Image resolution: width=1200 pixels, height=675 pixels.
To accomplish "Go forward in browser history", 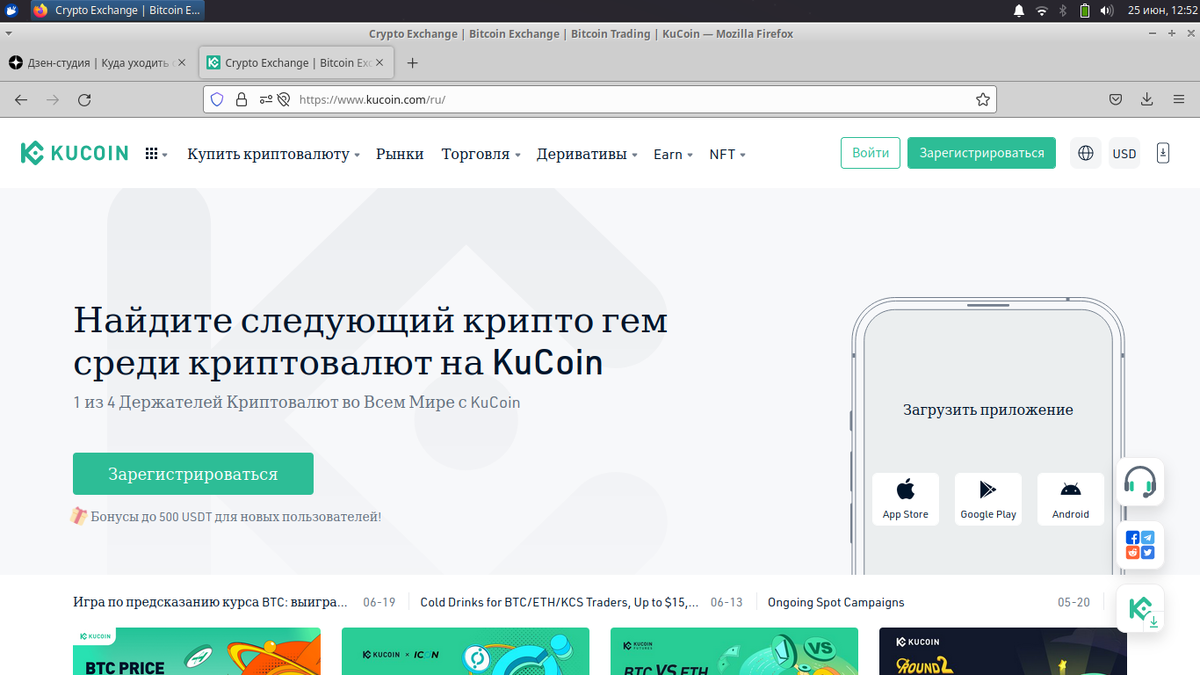I will point(53,100).
